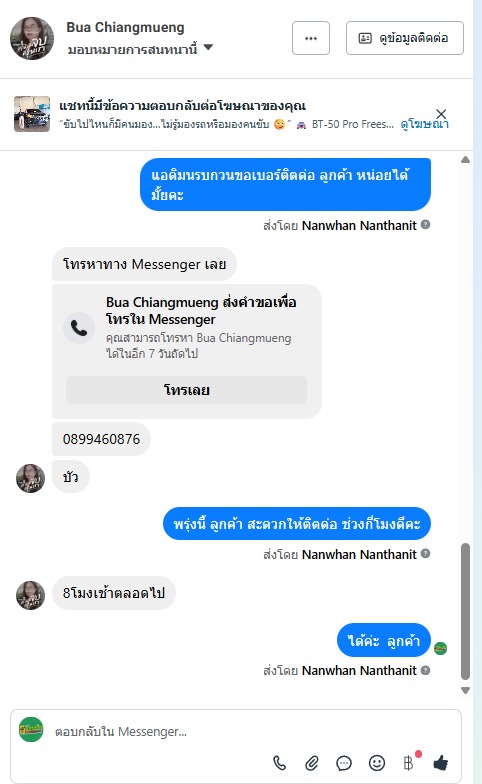Select the phone number 0899460876 message

(102, 439)
